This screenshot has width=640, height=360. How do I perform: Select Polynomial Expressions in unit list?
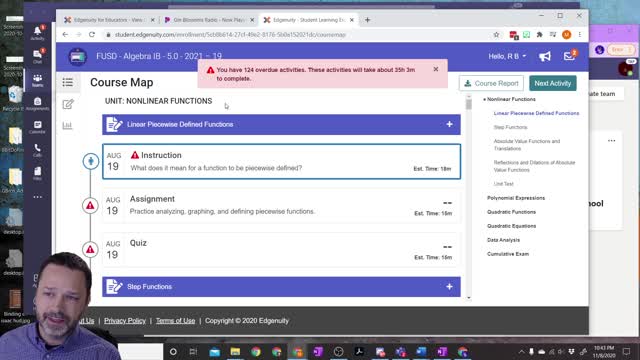[516, 198]
